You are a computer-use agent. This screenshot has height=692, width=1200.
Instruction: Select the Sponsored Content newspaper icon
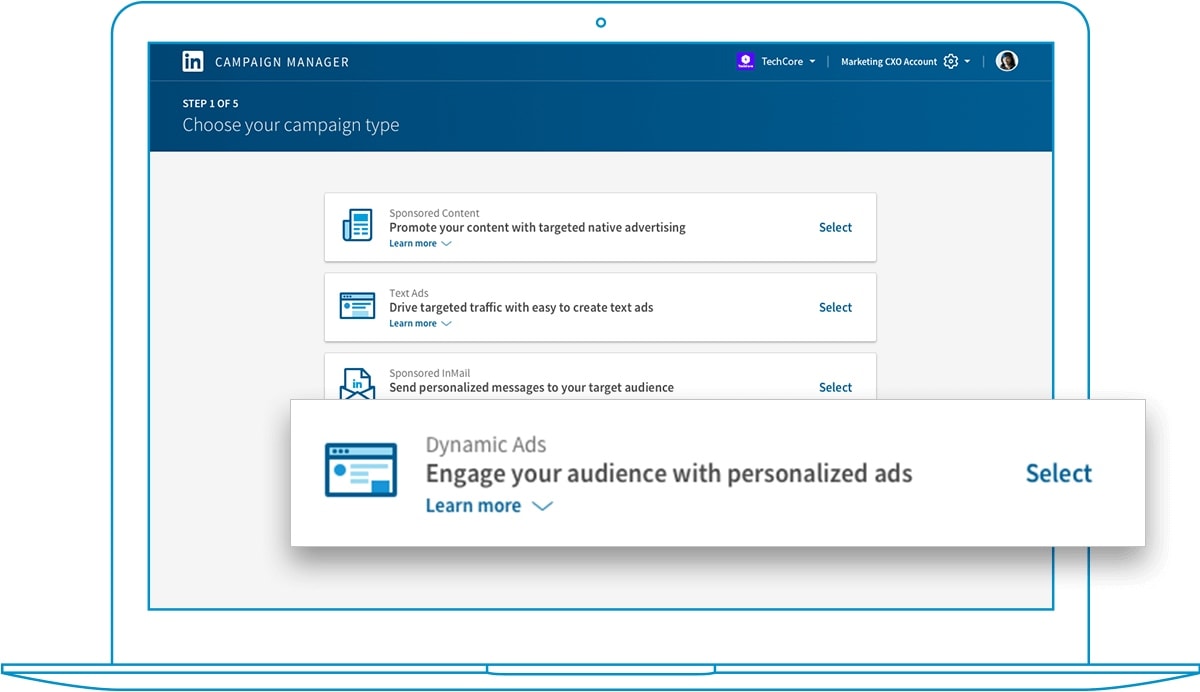tap(357, 225)
